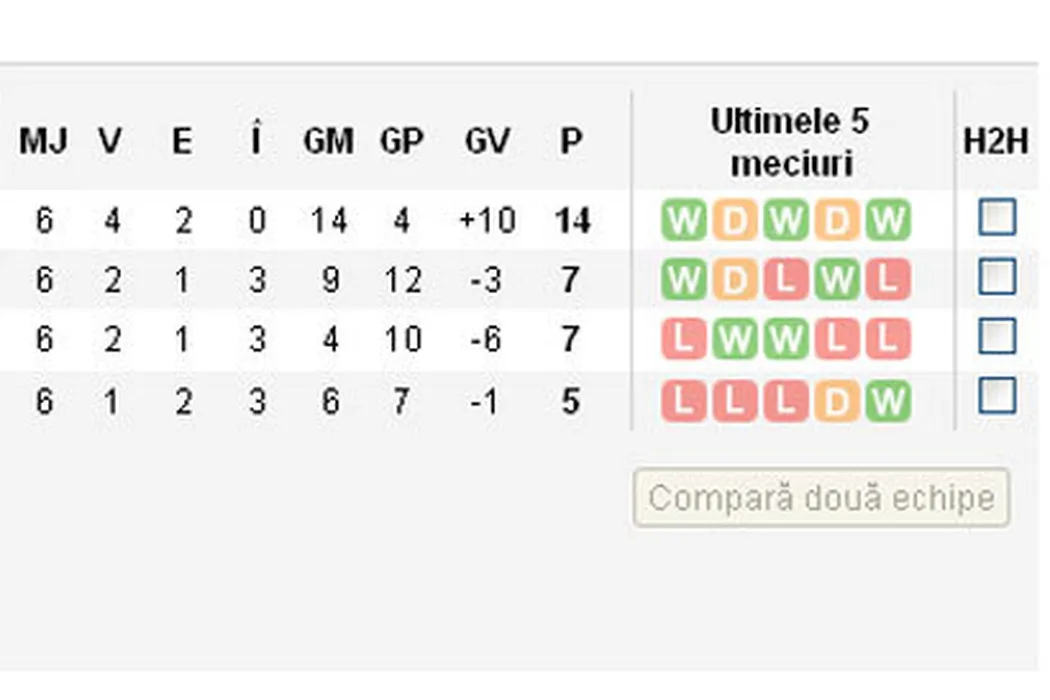
Task: Check the H2H box in the -6 row
Action: 997,337
